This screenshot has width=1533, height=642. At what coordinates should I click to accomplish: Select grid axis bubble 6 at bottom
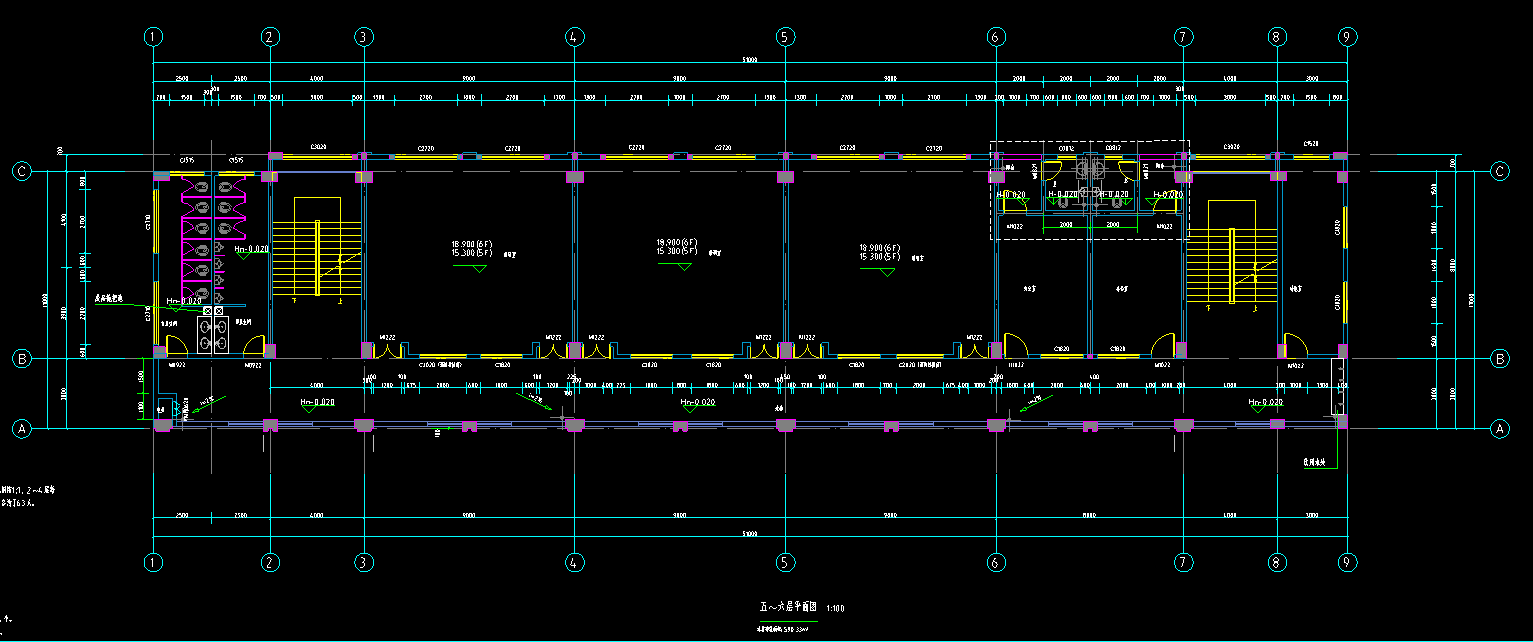(x=995, y=563)
